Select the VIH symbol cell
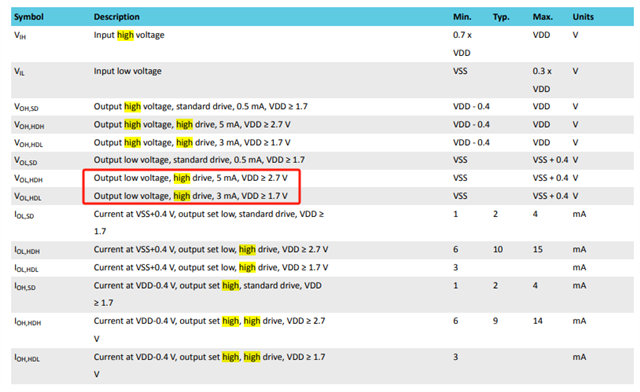The height and width of the screenshot is (392, 640). tap(20, 36)
